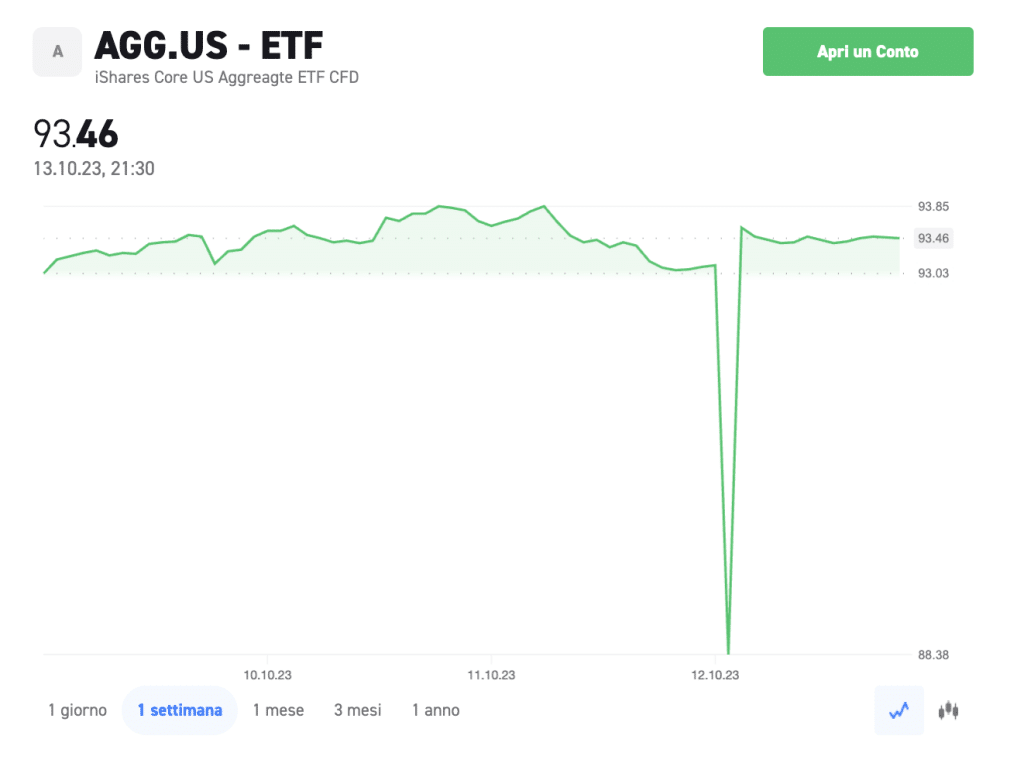
Task: Select the line chart icon
Action: point(898,710)
